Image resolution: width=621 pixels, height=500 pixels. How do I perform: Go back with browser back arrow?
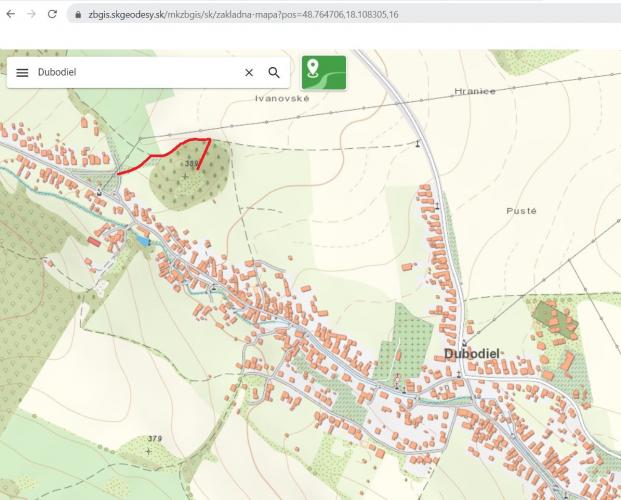(x=11, y=14)
